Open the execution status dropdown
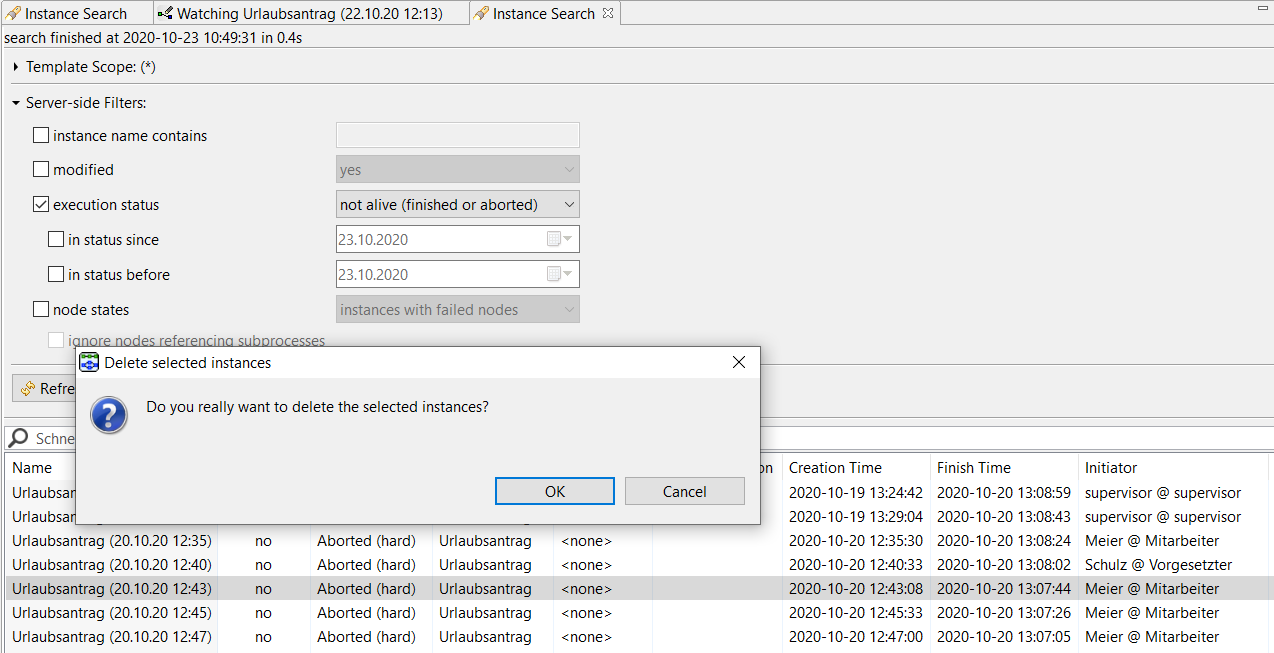This screenshot has width=1274, height=653. coord(458,205)
